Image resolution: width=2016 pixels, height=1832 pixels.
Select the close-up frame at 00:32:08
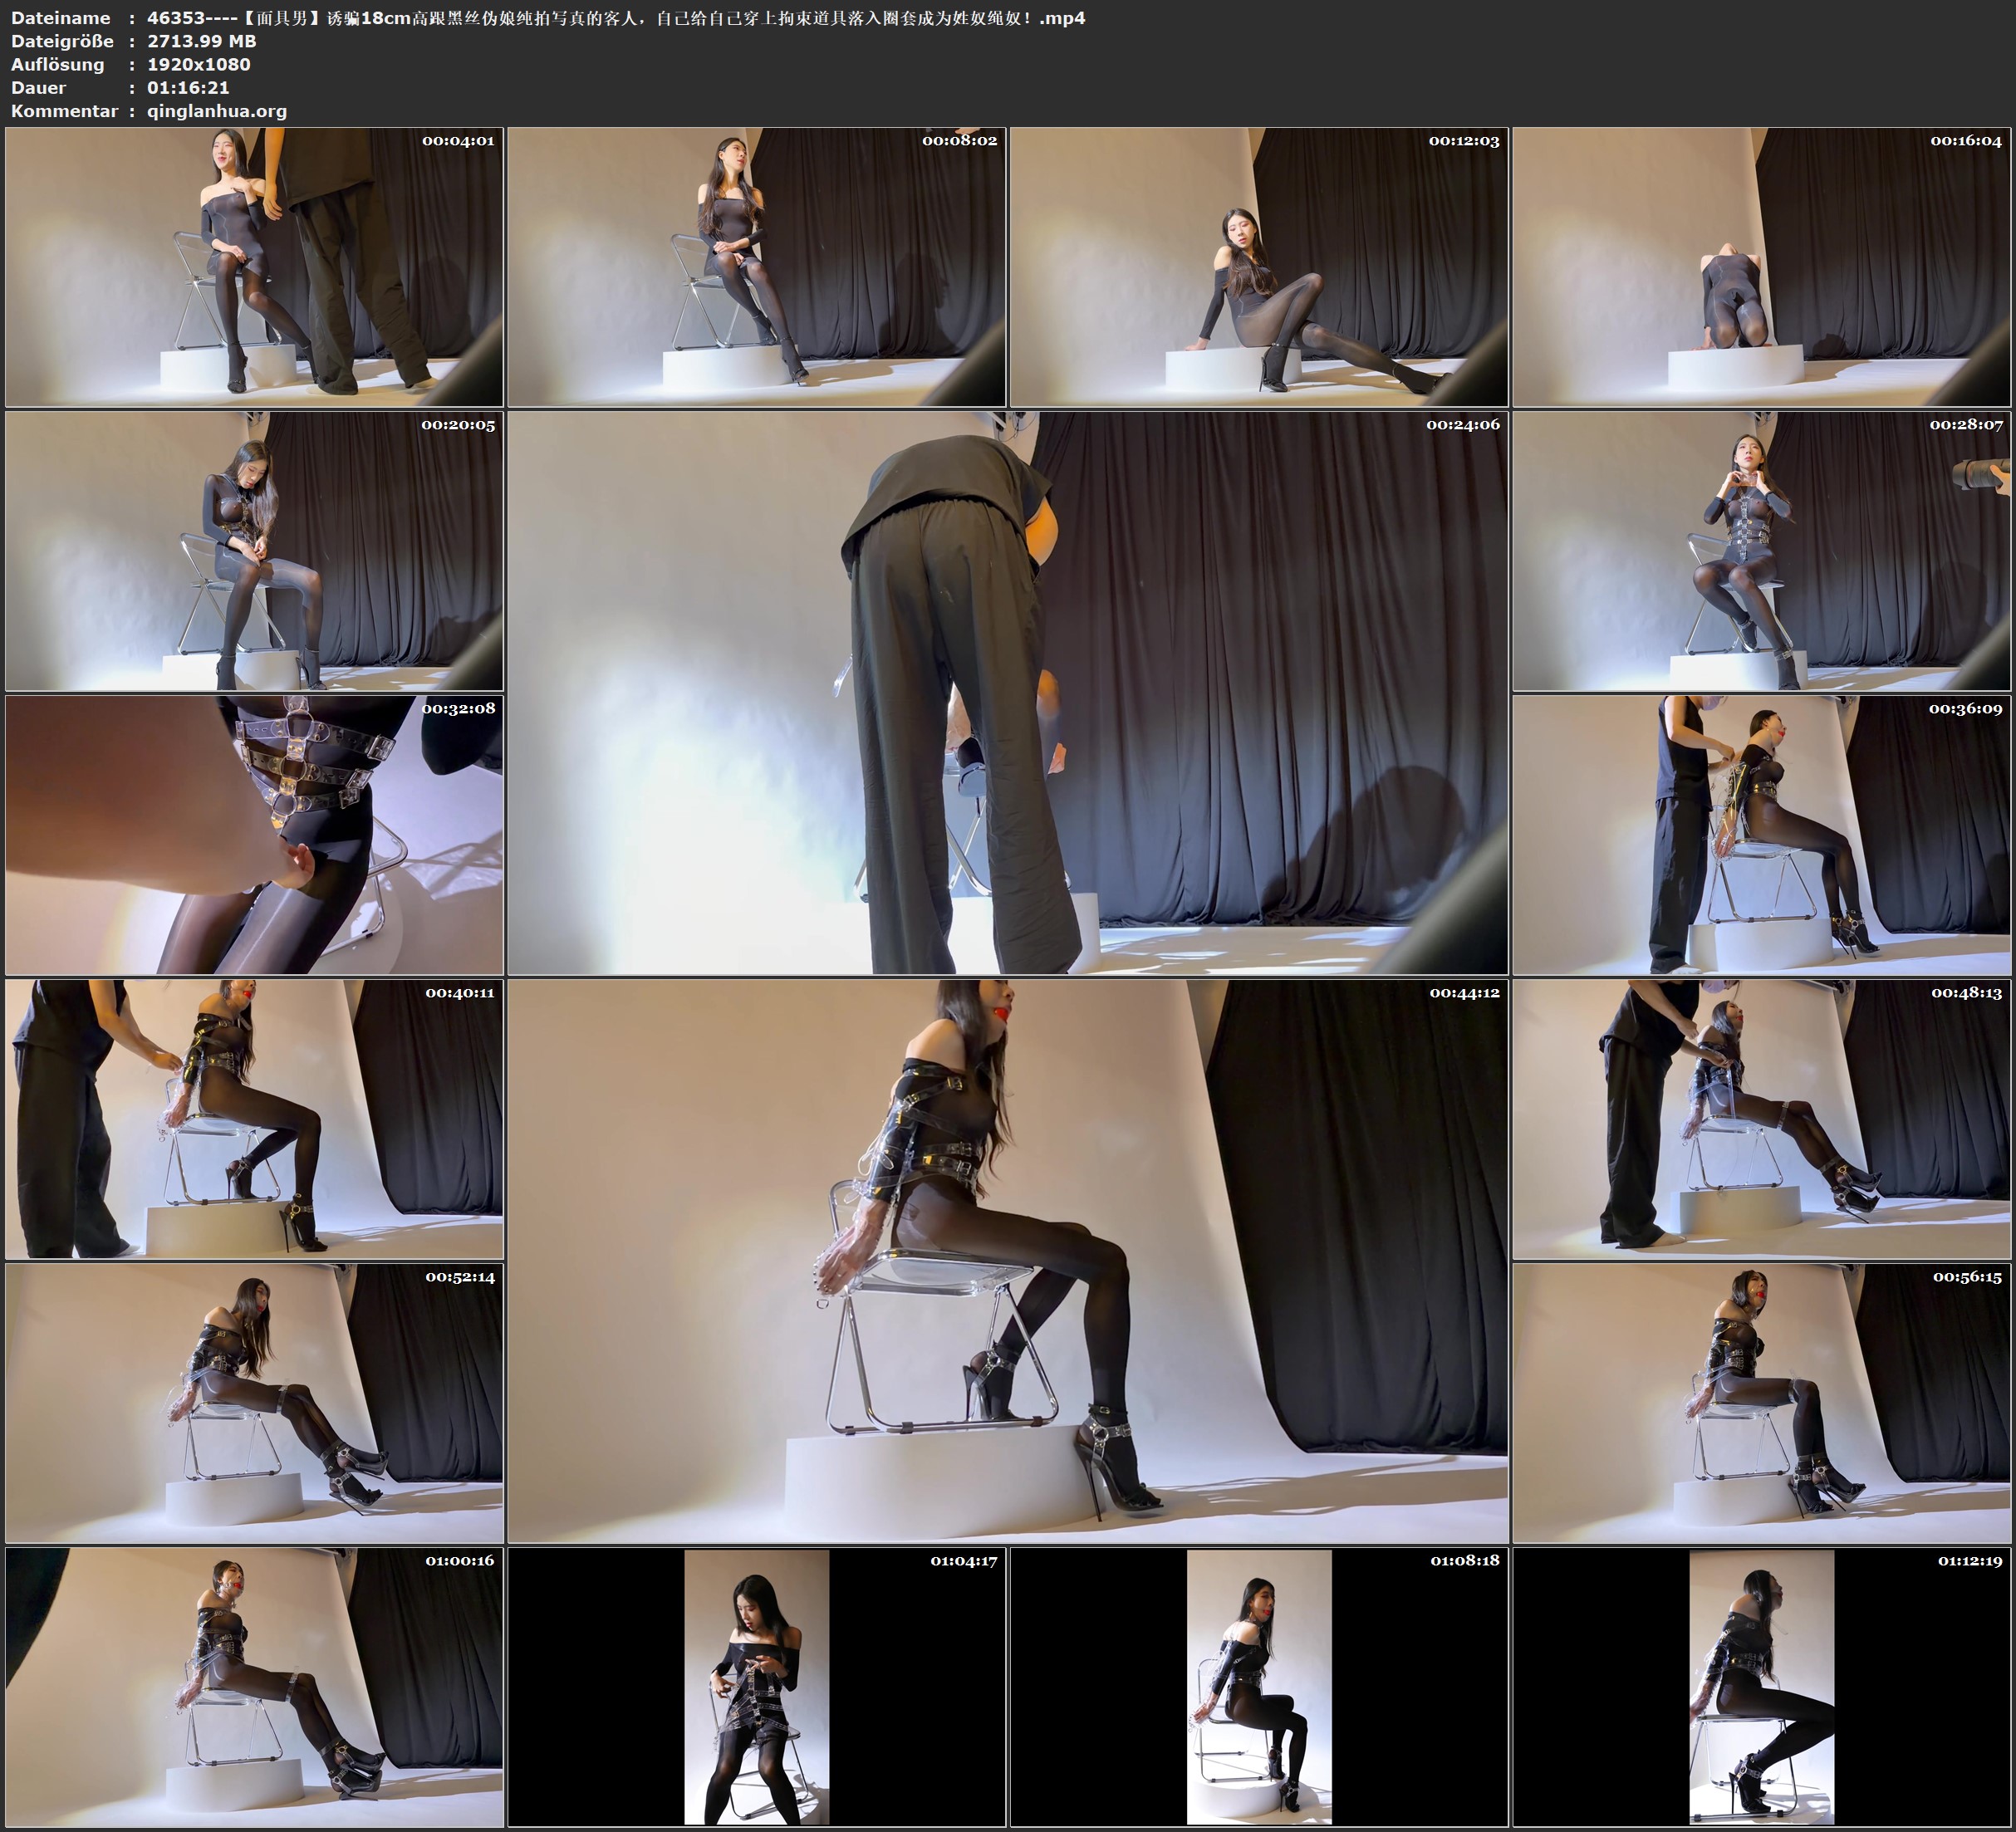(254, 835)
